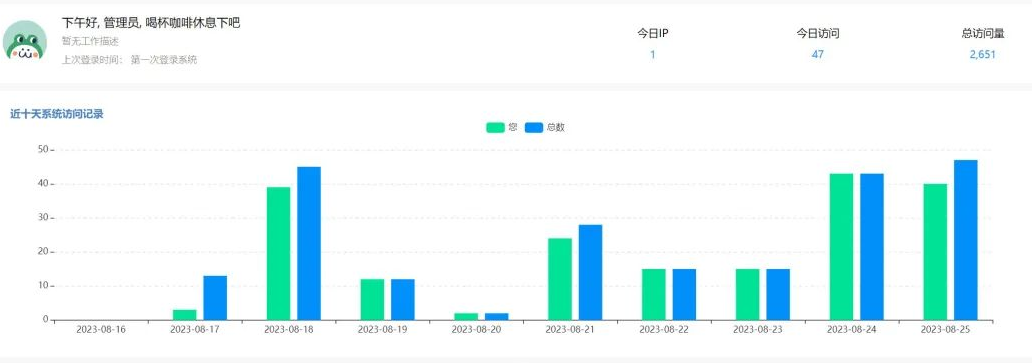
Task: Select the green bar for 2023-08-23
Action: 748,295
